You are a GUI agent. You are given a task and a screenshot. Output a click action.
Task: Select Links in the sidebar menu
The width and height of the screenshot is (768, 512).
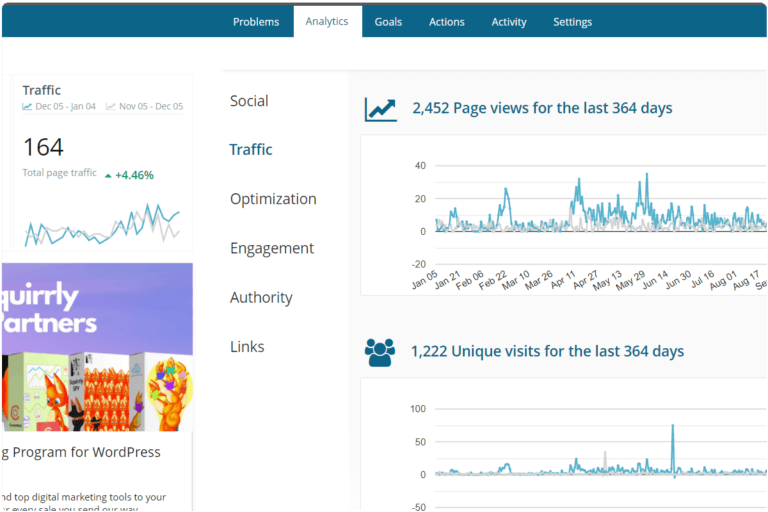click(247, 347)
